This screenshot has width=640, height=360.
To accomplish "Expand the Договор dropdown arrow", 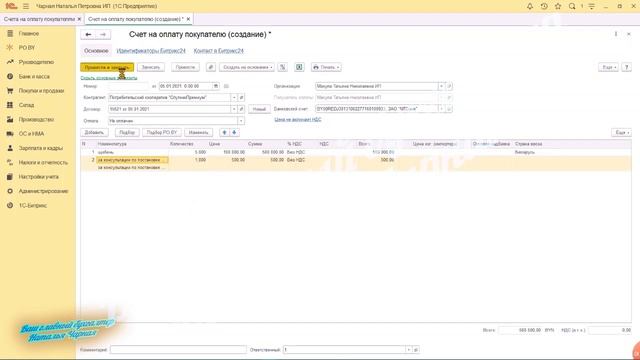I will 234,109.
